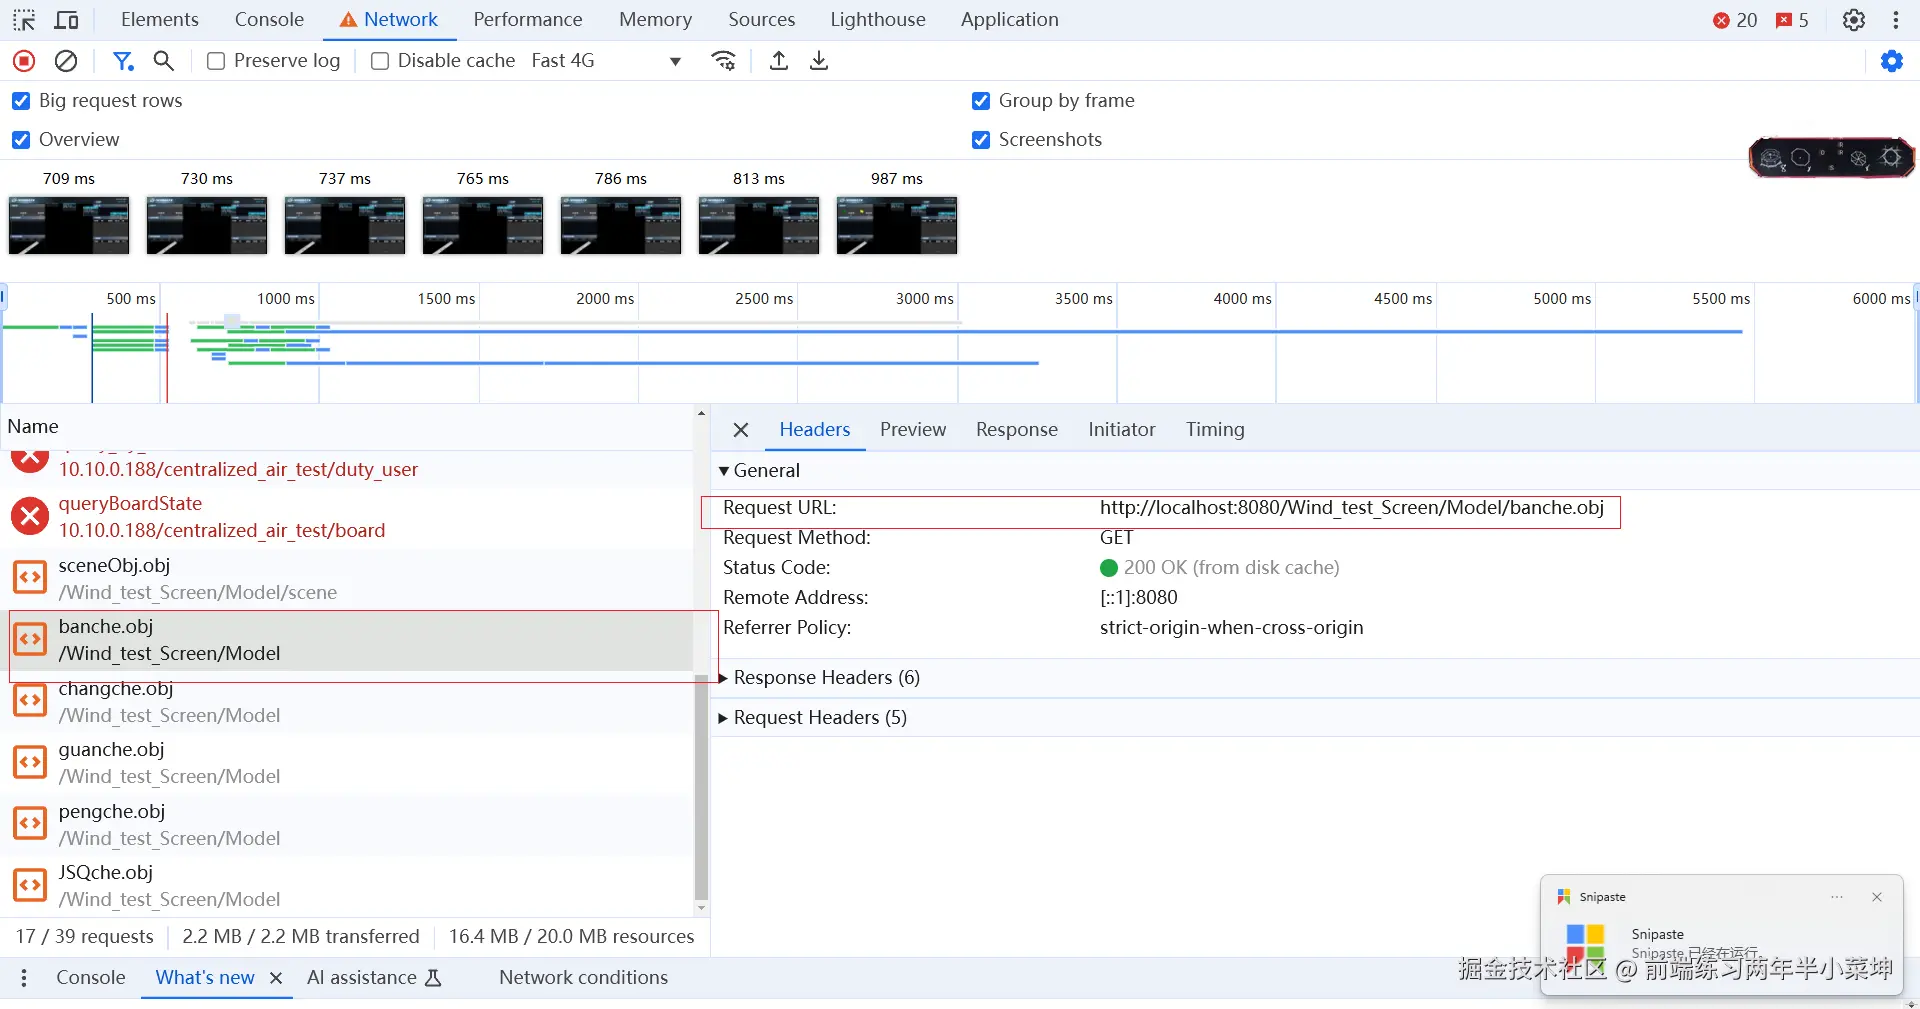
Task: Click the 813 ms screenshot thumbnail
Action: 759,225
